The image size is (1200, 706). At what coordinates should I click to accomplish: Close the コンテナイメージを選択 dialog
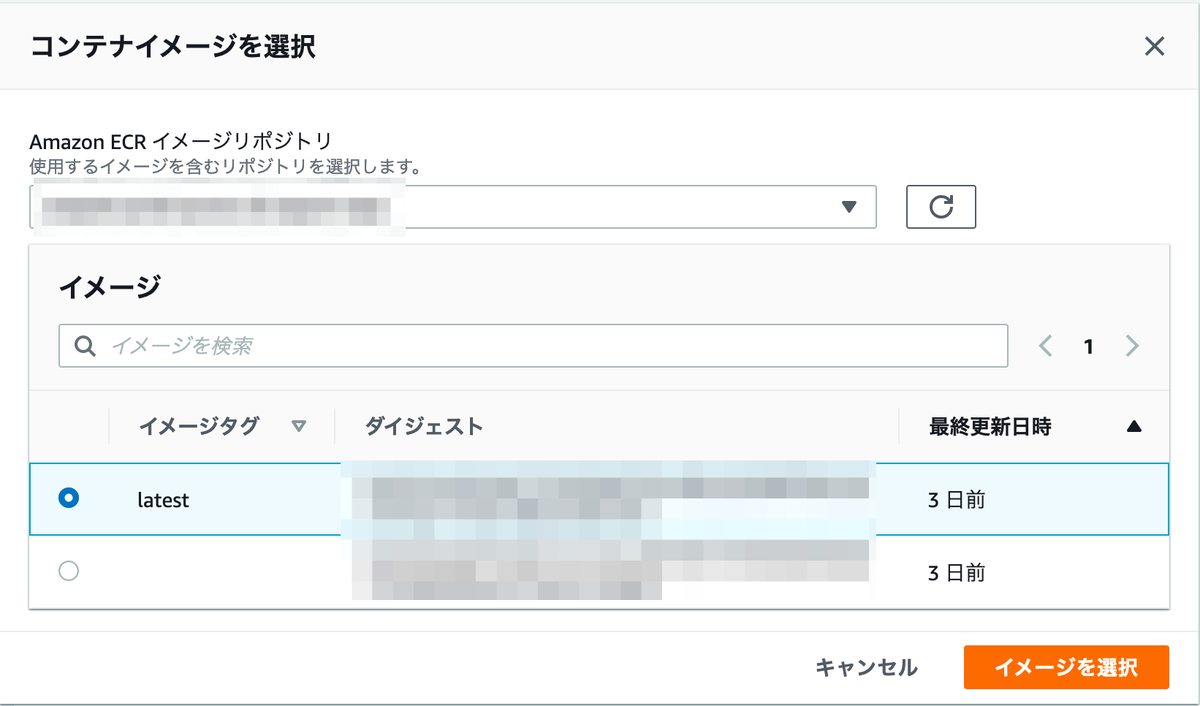pos(1154,46)
